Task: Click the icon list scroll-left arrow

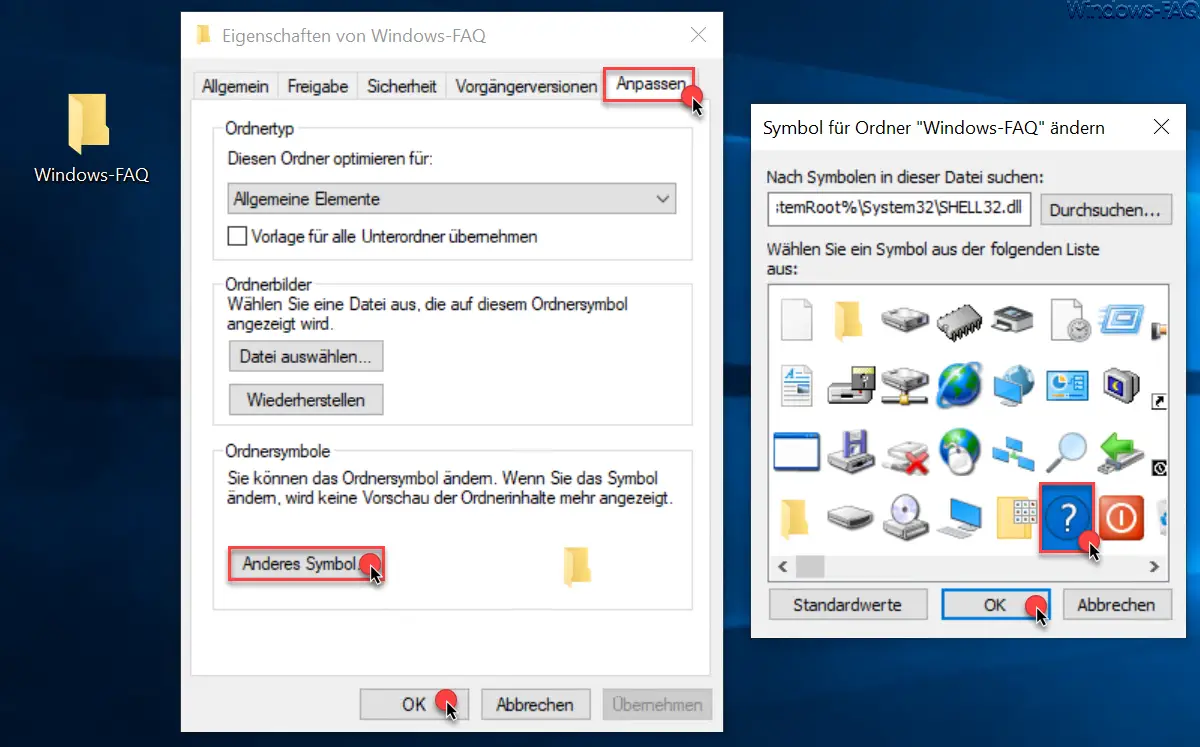Action: [x=784, y=567]
